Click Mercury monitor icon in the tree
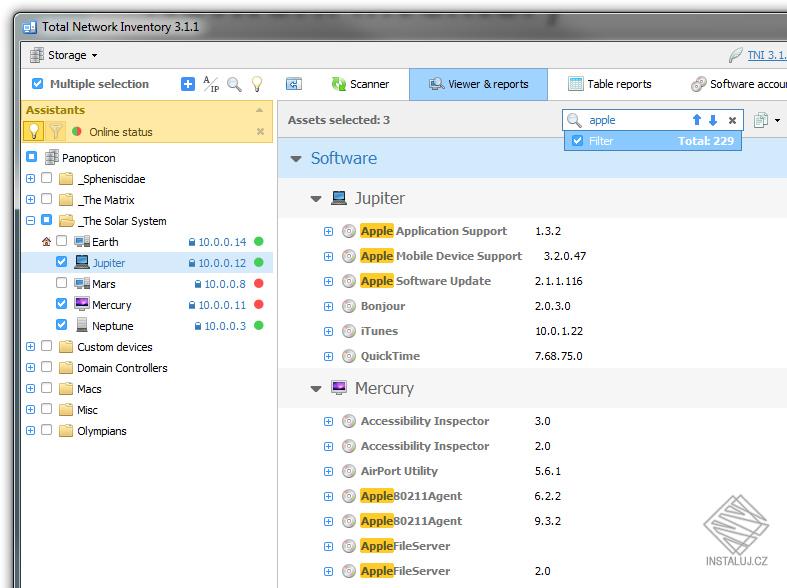 point(82,304)
